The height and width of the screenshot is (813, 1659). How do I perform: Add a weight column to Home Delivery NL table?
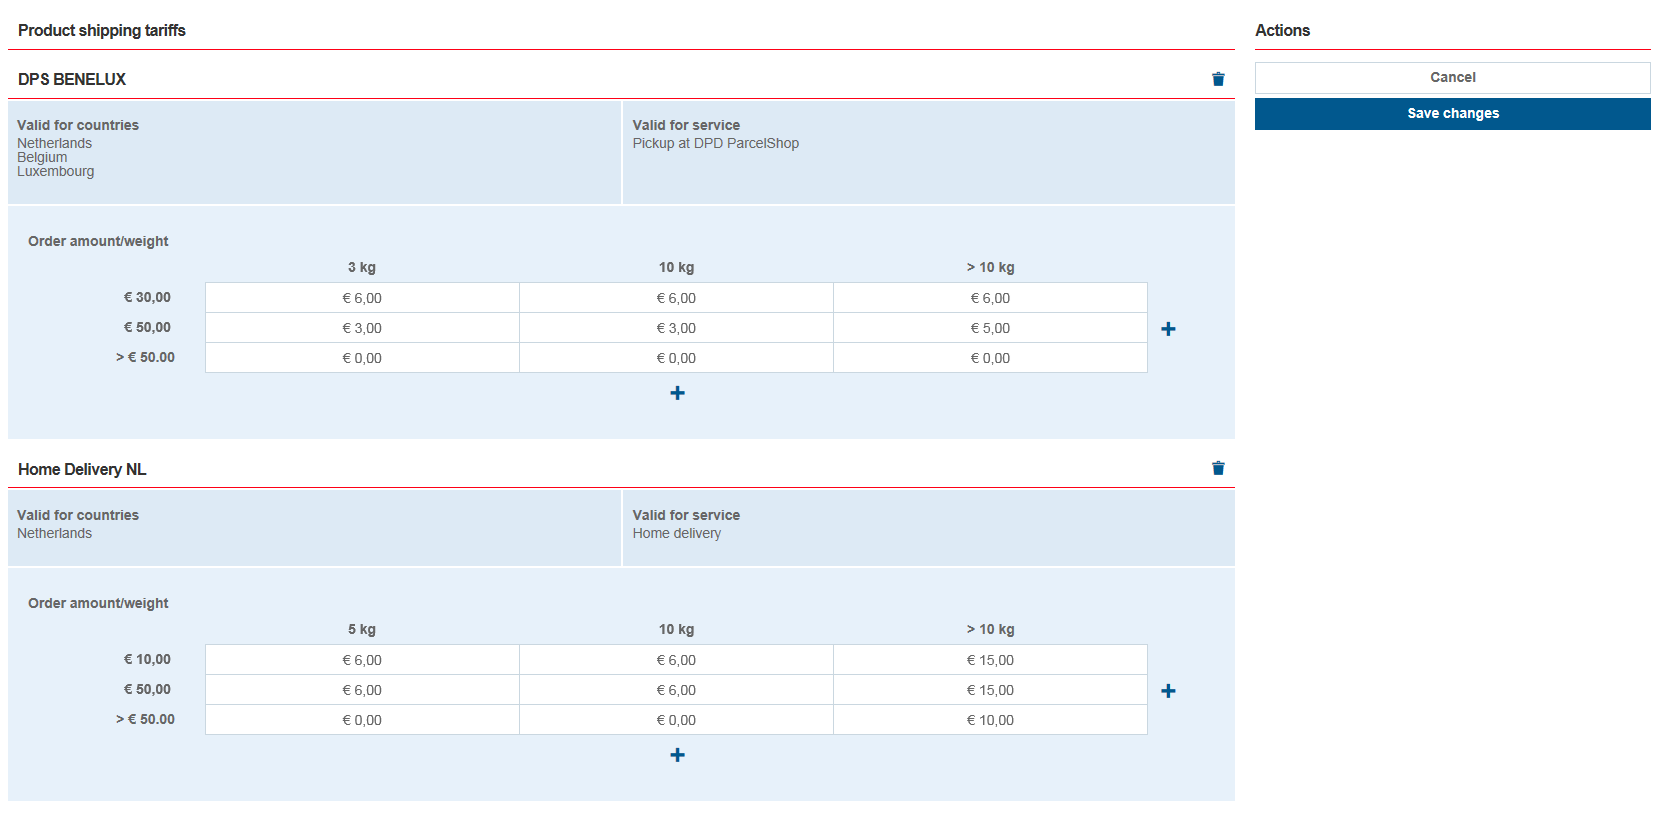[1168, 691]
